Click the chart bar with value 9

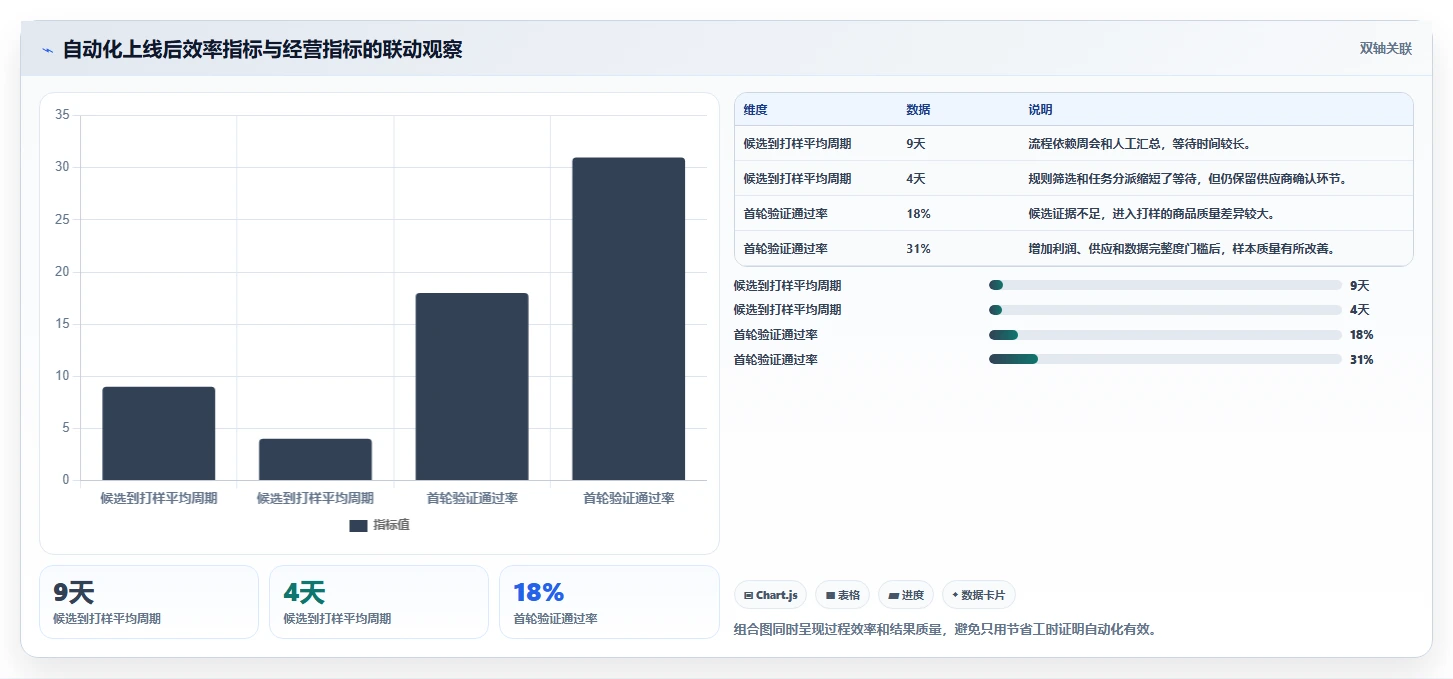click(x=159, y=433)
